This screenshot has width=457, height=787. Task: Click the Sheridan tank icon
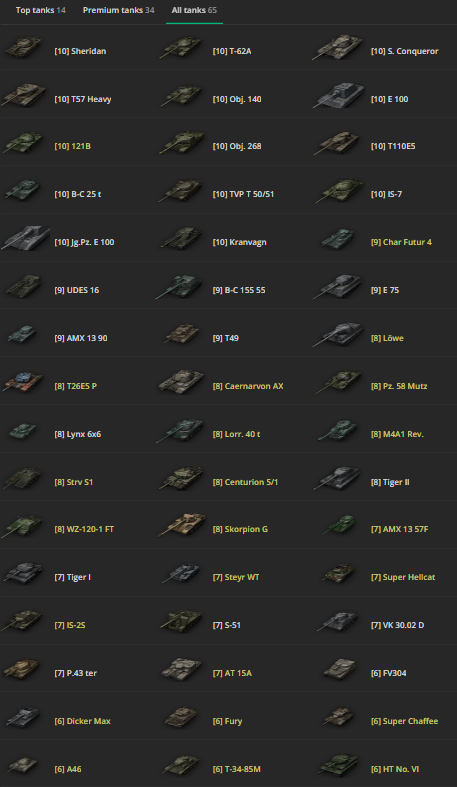pos(23,48)
